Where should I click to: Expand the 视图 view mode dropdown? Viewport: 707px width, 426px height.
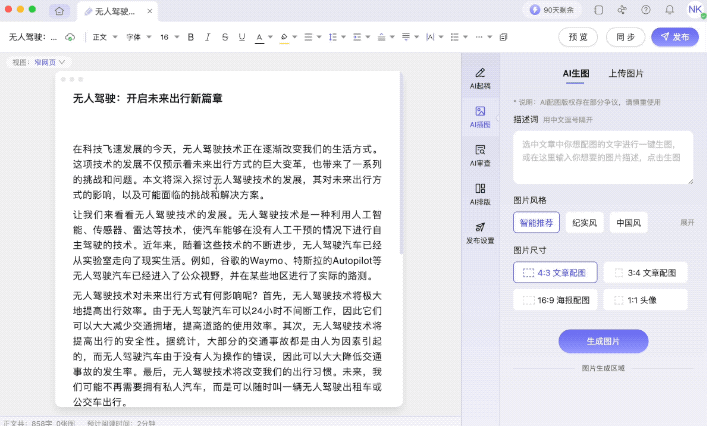(x=50, y=62)
